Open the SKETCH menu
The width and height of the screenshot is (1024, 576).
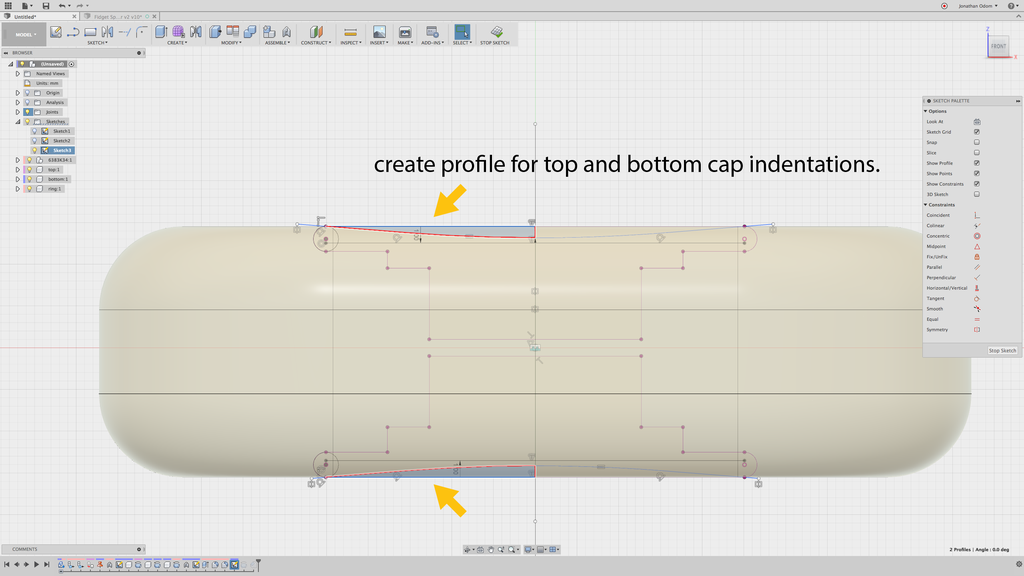pos(97,42)
